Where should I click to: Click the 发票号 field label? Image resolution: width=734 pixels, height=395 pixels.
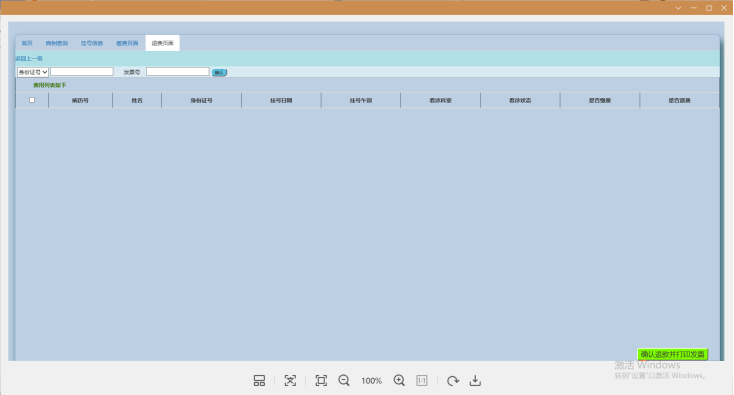tap(132, 72)
